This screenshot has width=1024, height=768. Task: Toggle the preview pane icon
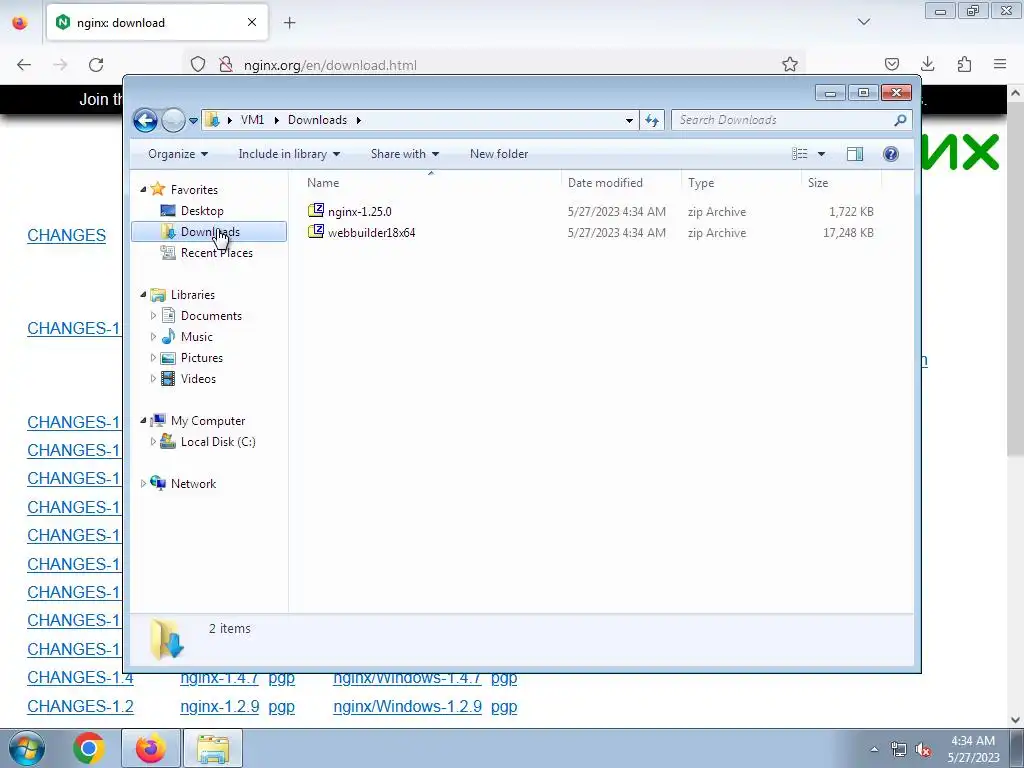point(854,154)
